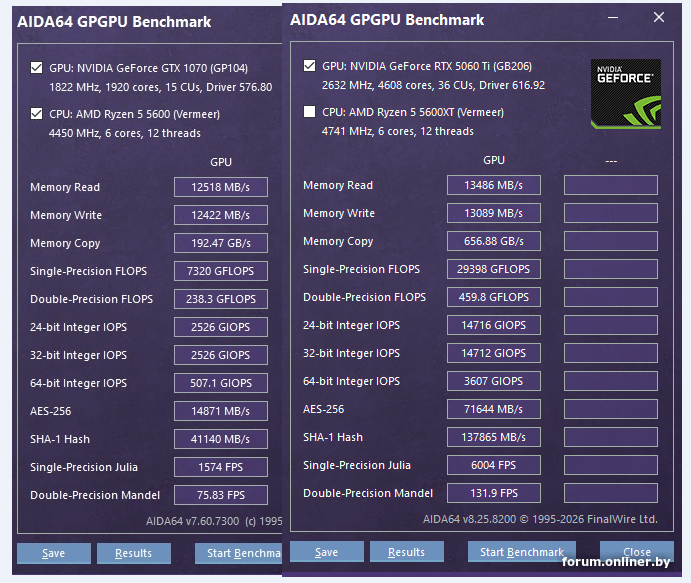Viewport: 691px width, 583px height.
Task: Select 41140 MB/s SHA-1 value
Action: (221, 439)
